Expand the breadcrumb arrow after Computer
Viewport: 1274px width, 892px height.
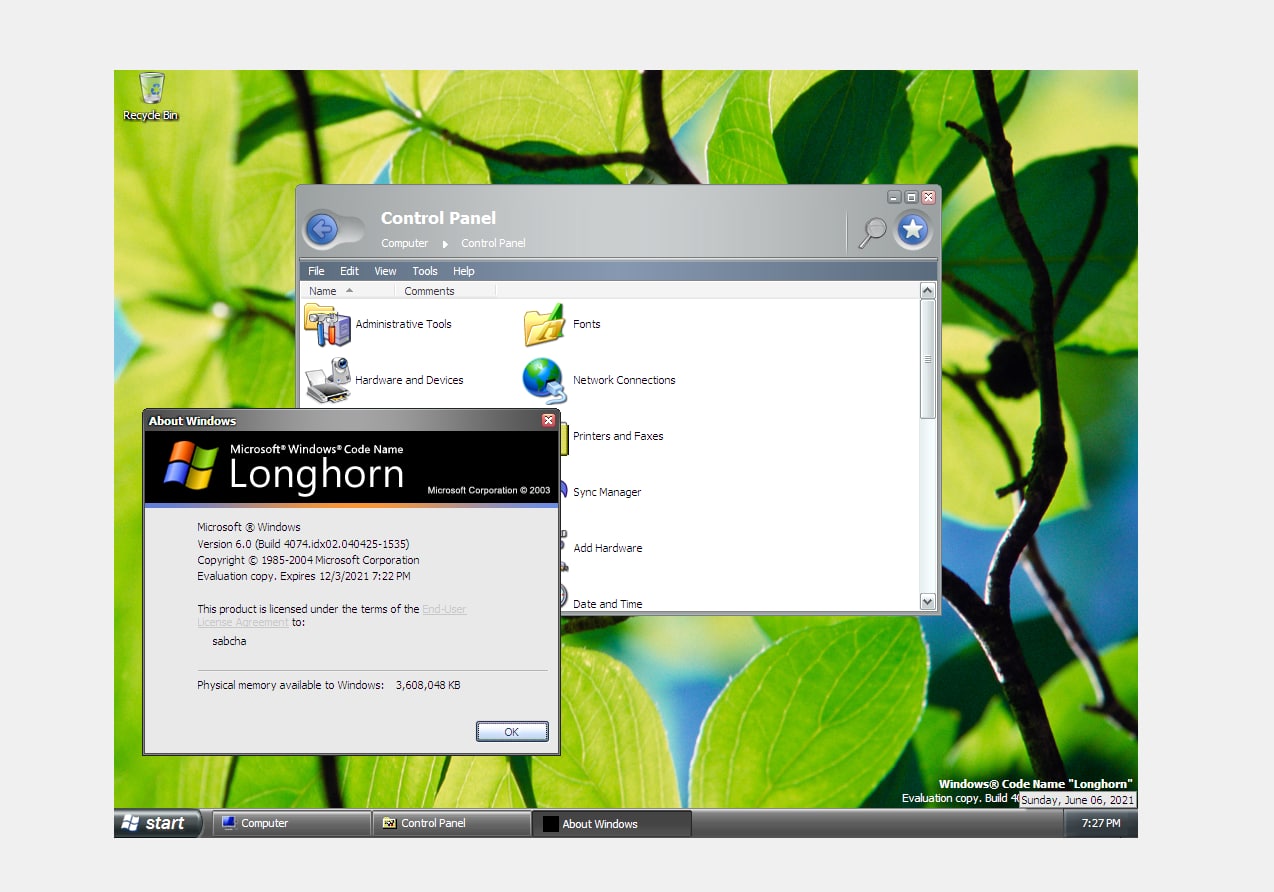445,244
